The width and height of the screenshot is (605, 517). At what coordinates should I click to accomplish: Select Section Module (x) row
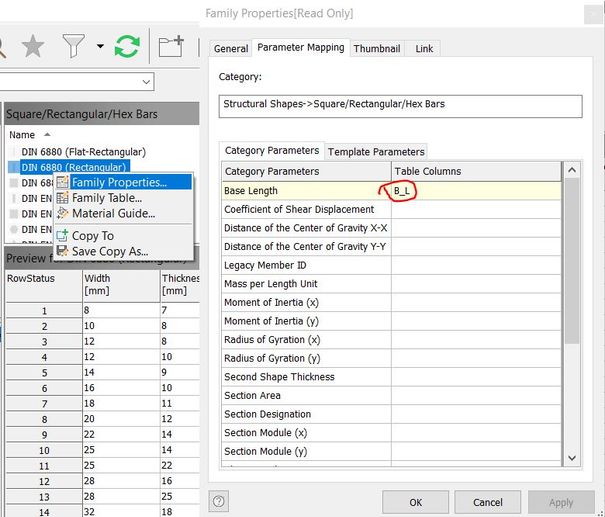(x=391, y=433)
